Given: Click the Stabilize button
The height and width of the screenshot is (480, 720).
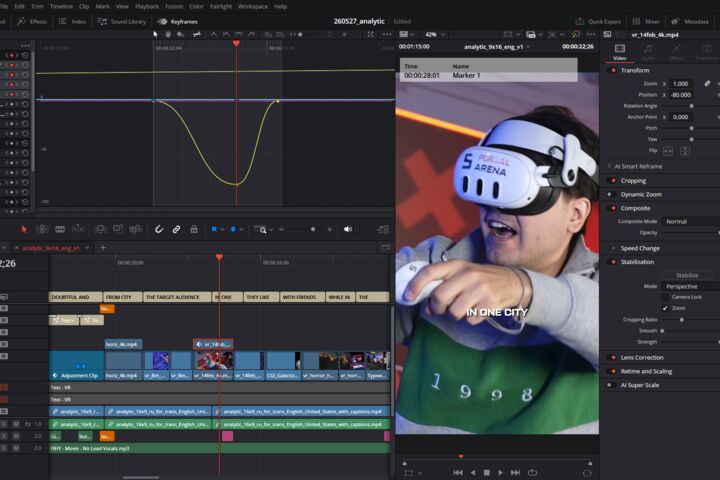Looking at the screenshot, I should coord(687,275).
